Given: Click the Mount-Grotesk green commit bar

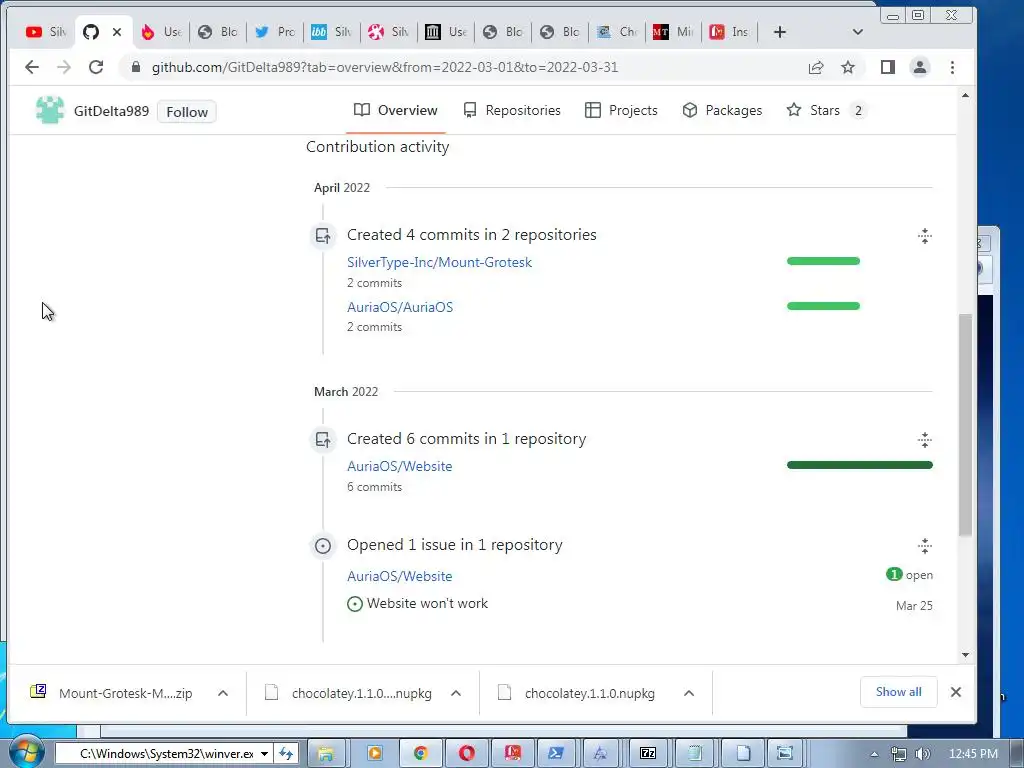Looking at the screenshot, I should (x=824, y=261).
